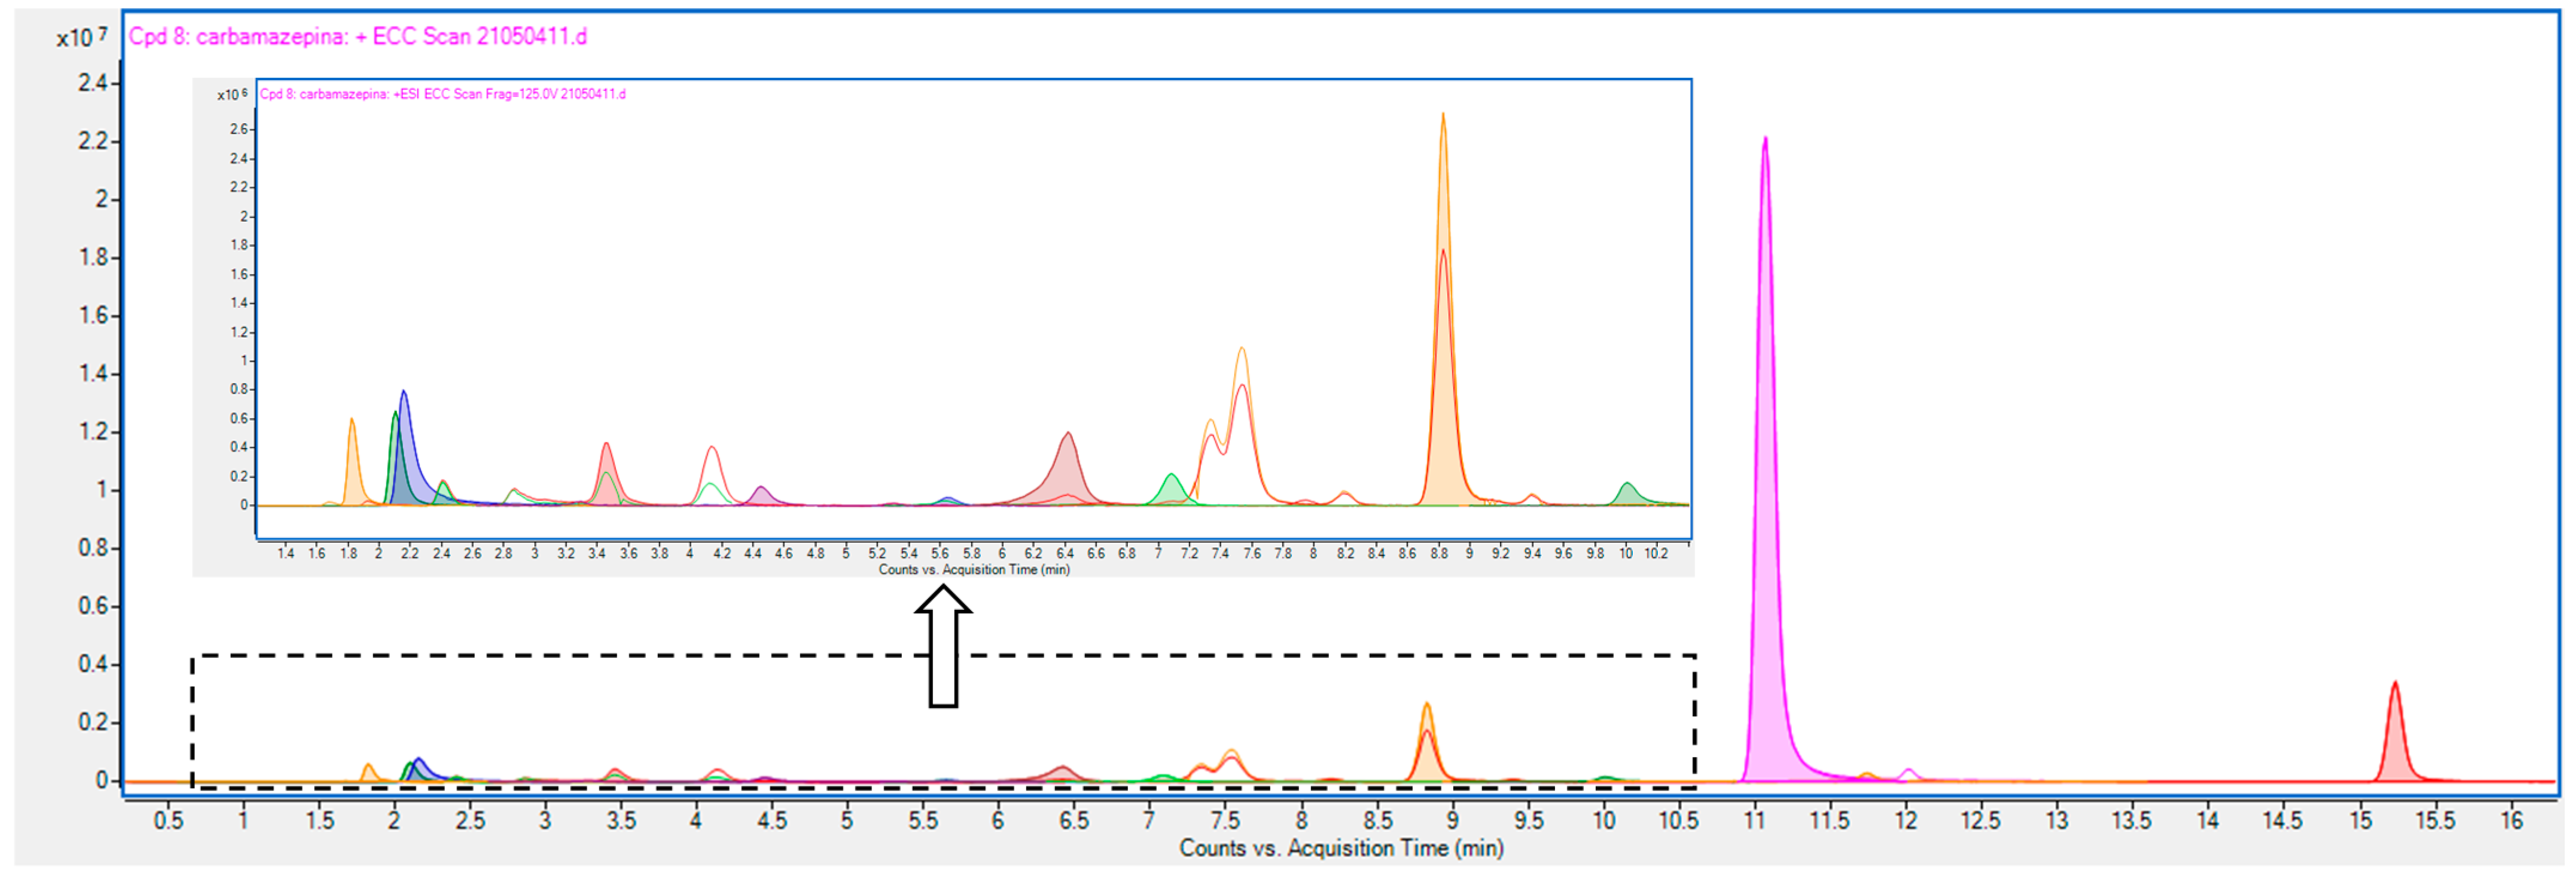Viewport: 2576px width, 873px height.
Task: Click inset y-axis tick label '2.6'
Action: pyautogui.click(x=238, y=129)
